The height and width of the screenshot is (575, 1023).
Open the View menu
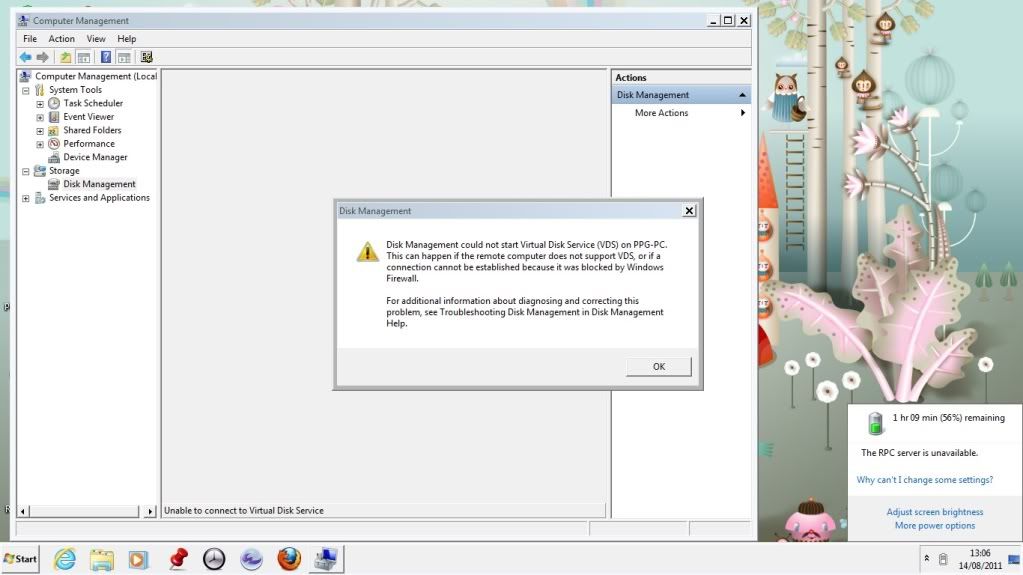96,39
